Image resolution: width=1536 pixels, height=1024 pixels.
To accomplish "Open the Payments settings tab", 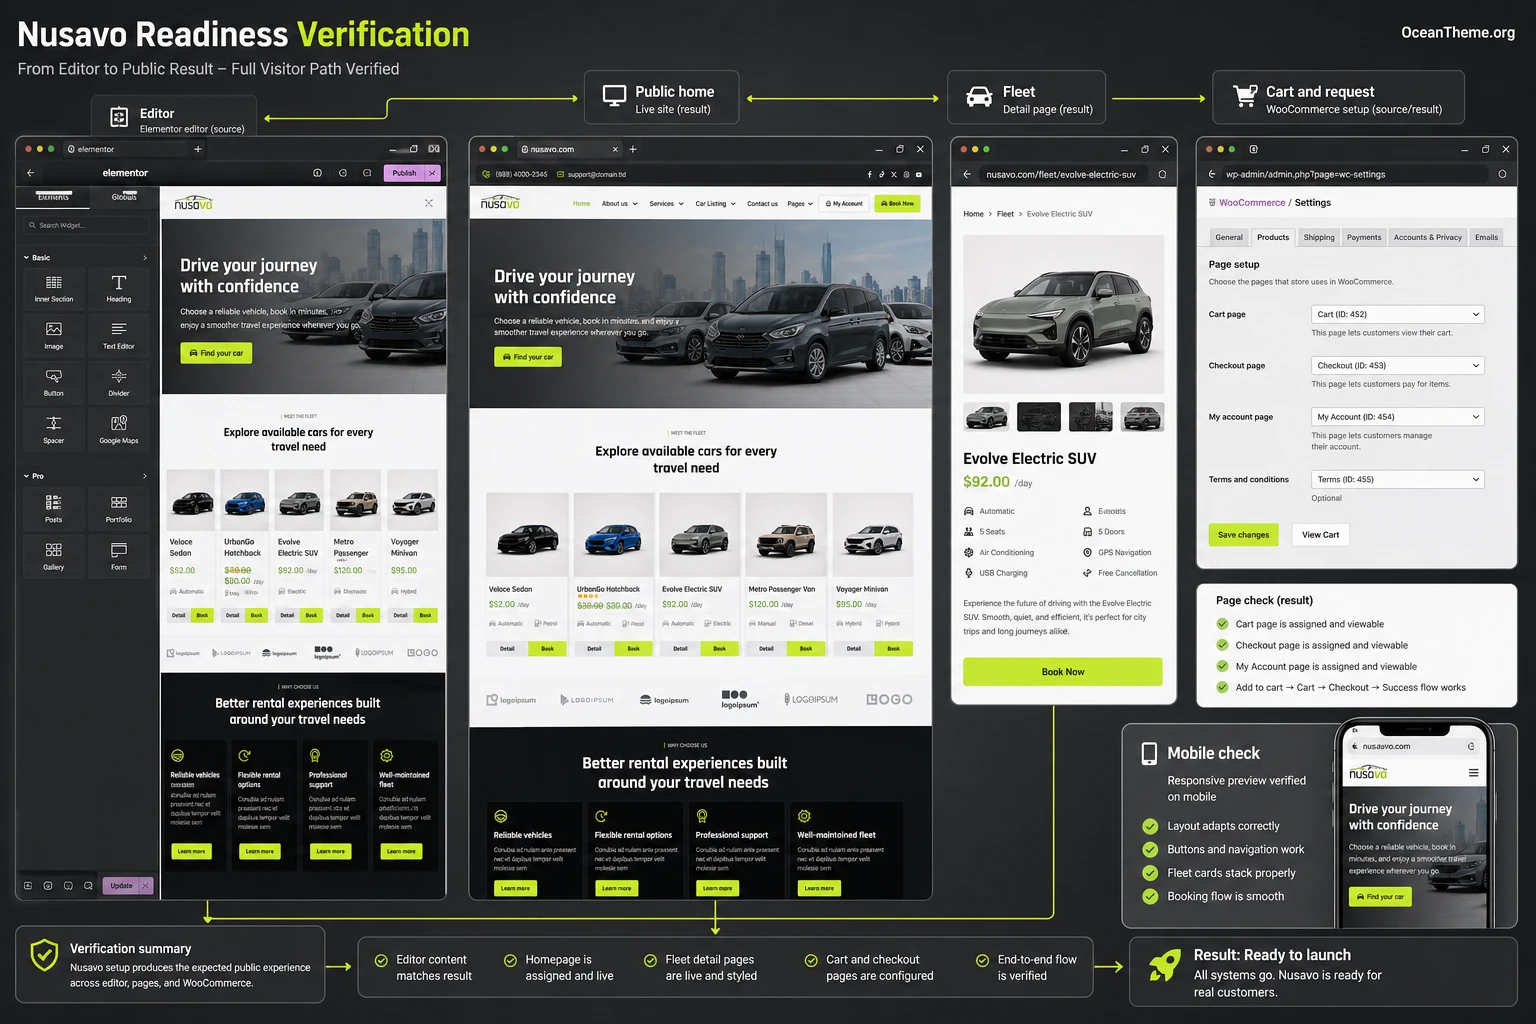I will tap(1364, 237).
